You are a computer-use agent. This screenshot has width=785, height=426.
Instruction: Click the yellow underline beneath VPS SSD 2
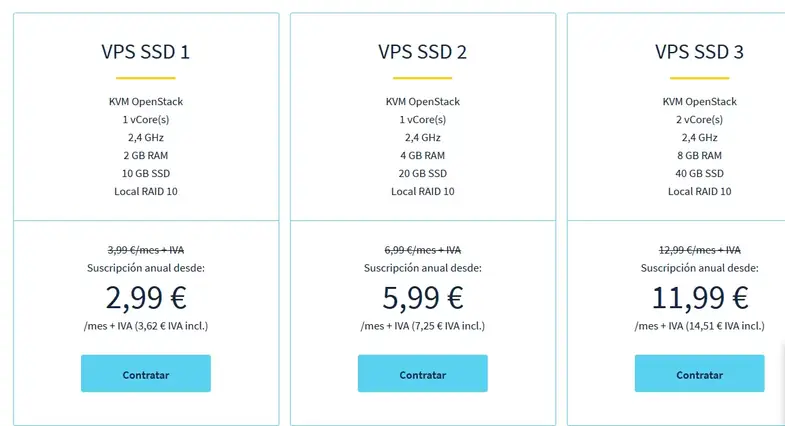coord(423,78)
